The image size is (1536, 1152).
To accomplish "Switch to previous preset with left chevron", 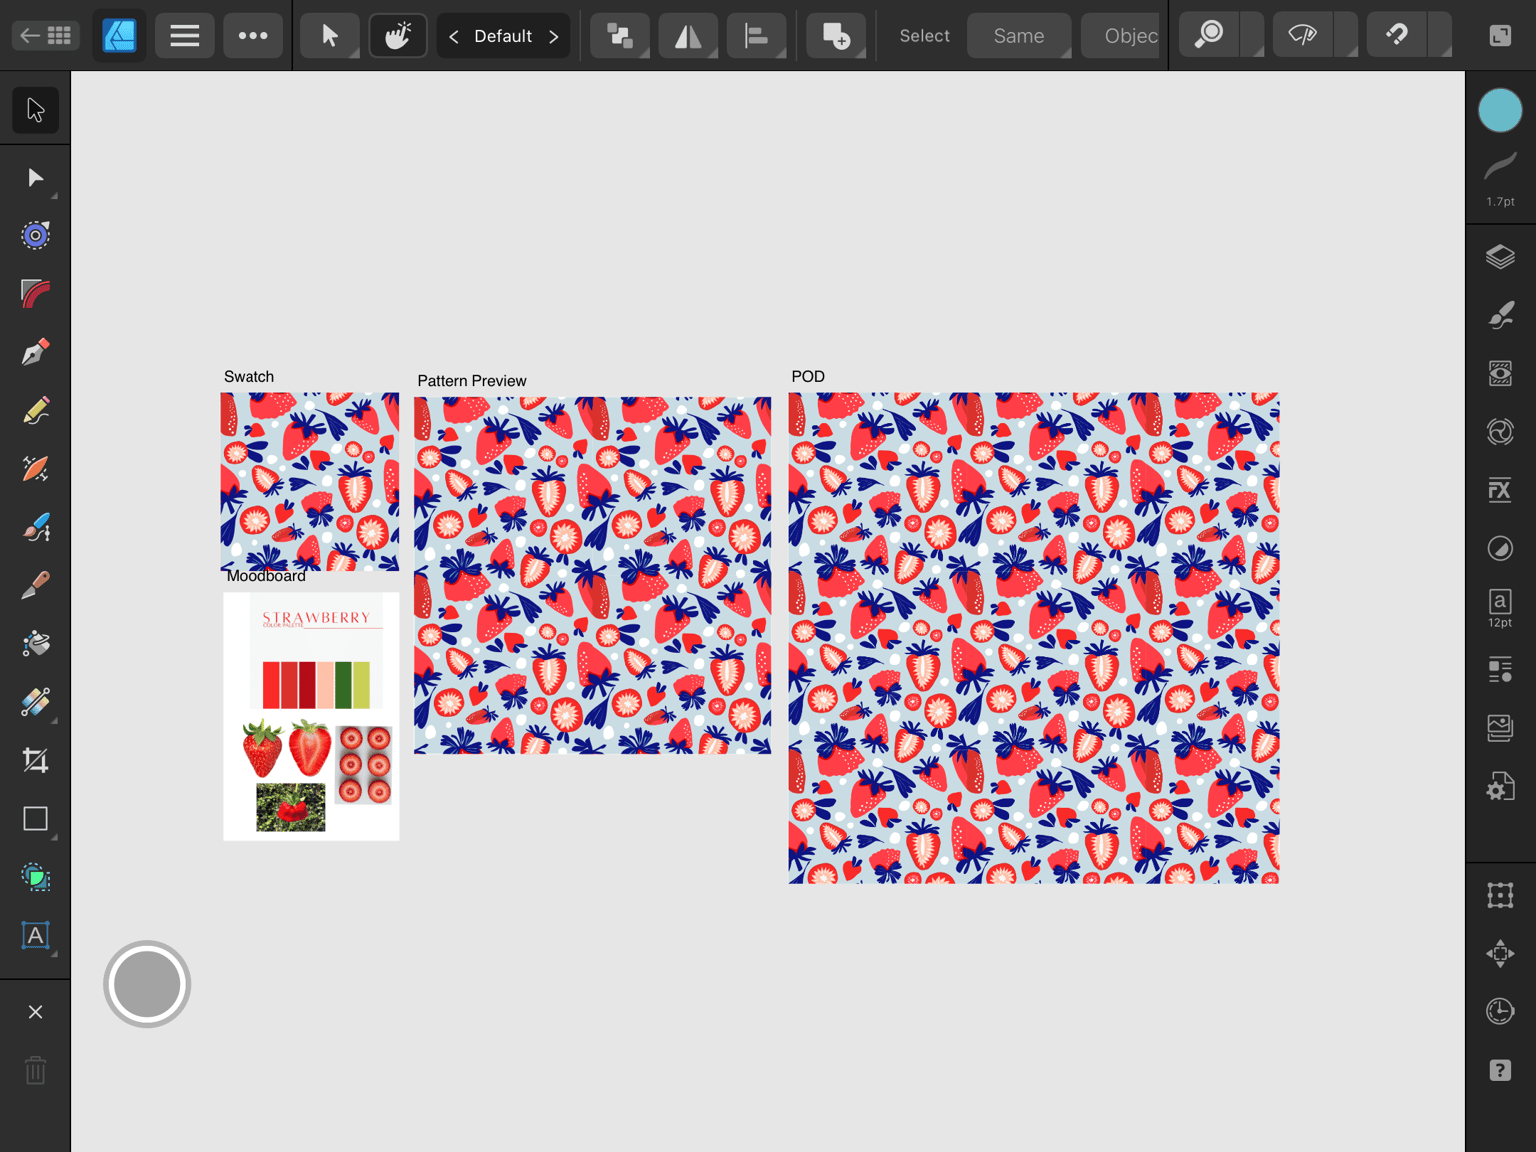I will (x=454, y=36).
